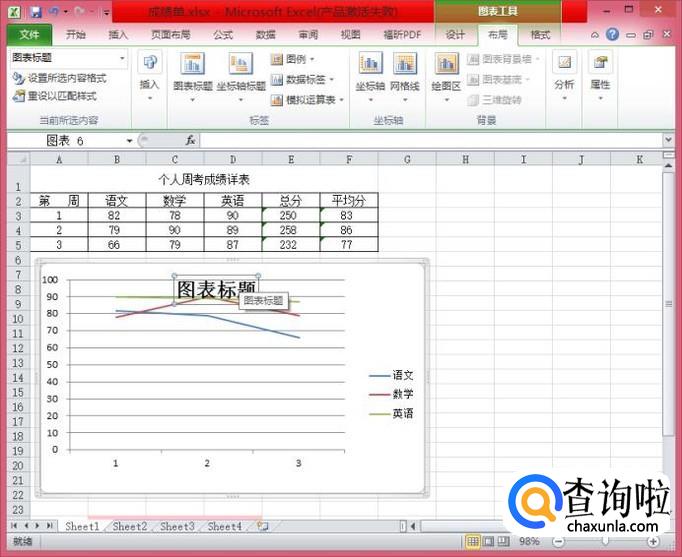Open the Excel help question mark icon

[x=612, y=34]
